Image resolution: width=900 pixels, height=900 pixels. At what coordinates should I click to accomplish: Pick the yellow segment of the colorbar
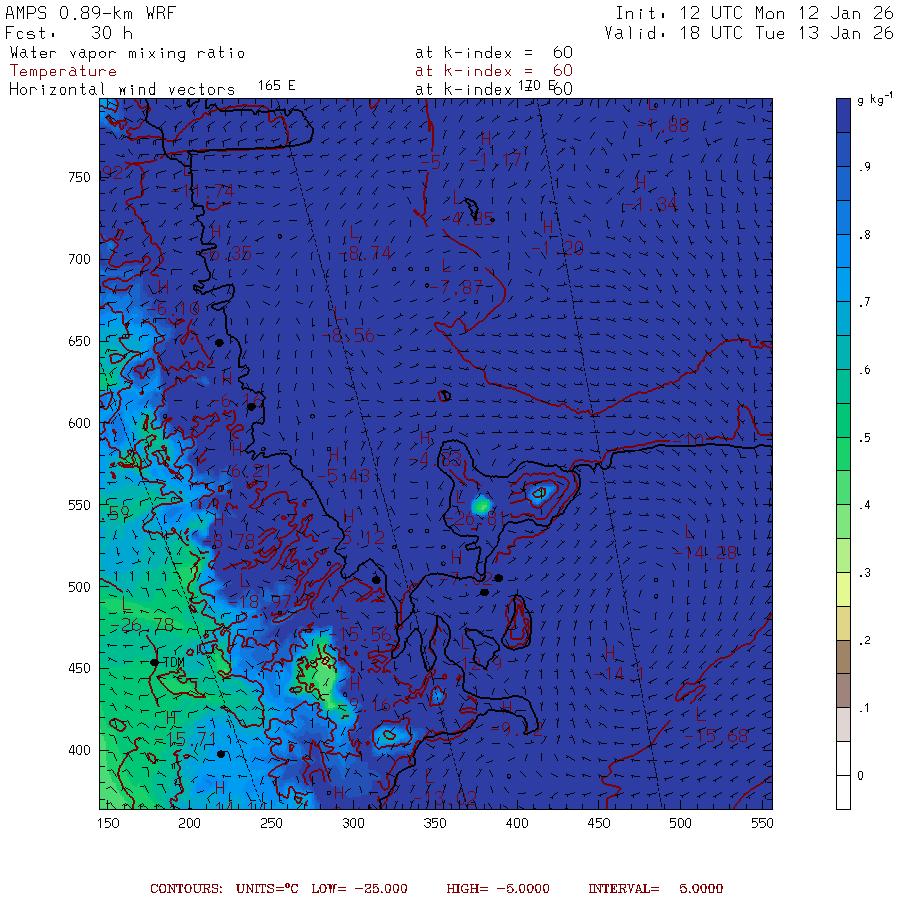[x=843, y=589]
